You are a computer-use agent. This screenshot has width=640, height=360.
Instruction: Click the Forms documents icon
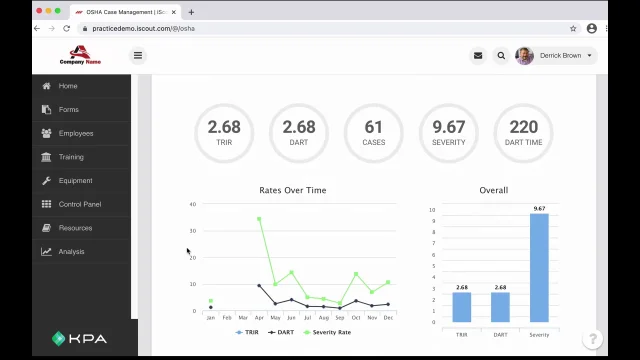(x=47, y=109)
